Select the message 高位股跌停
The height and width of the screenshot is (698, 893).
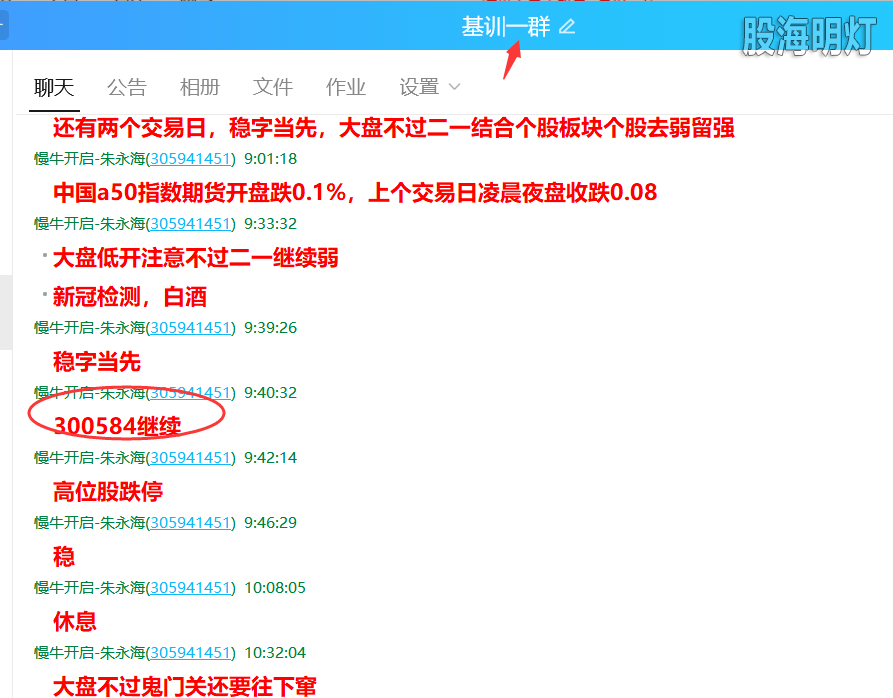tap(108, 491)
